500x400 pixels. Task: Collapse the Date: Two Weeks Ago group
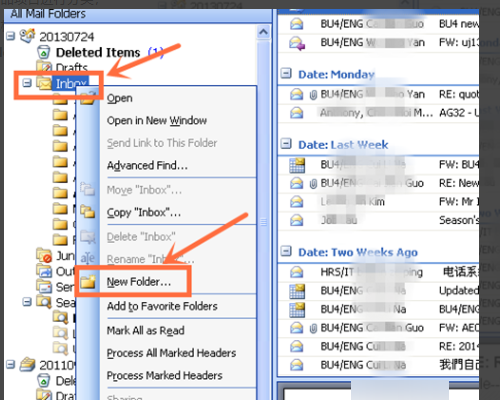click(286, 251)
